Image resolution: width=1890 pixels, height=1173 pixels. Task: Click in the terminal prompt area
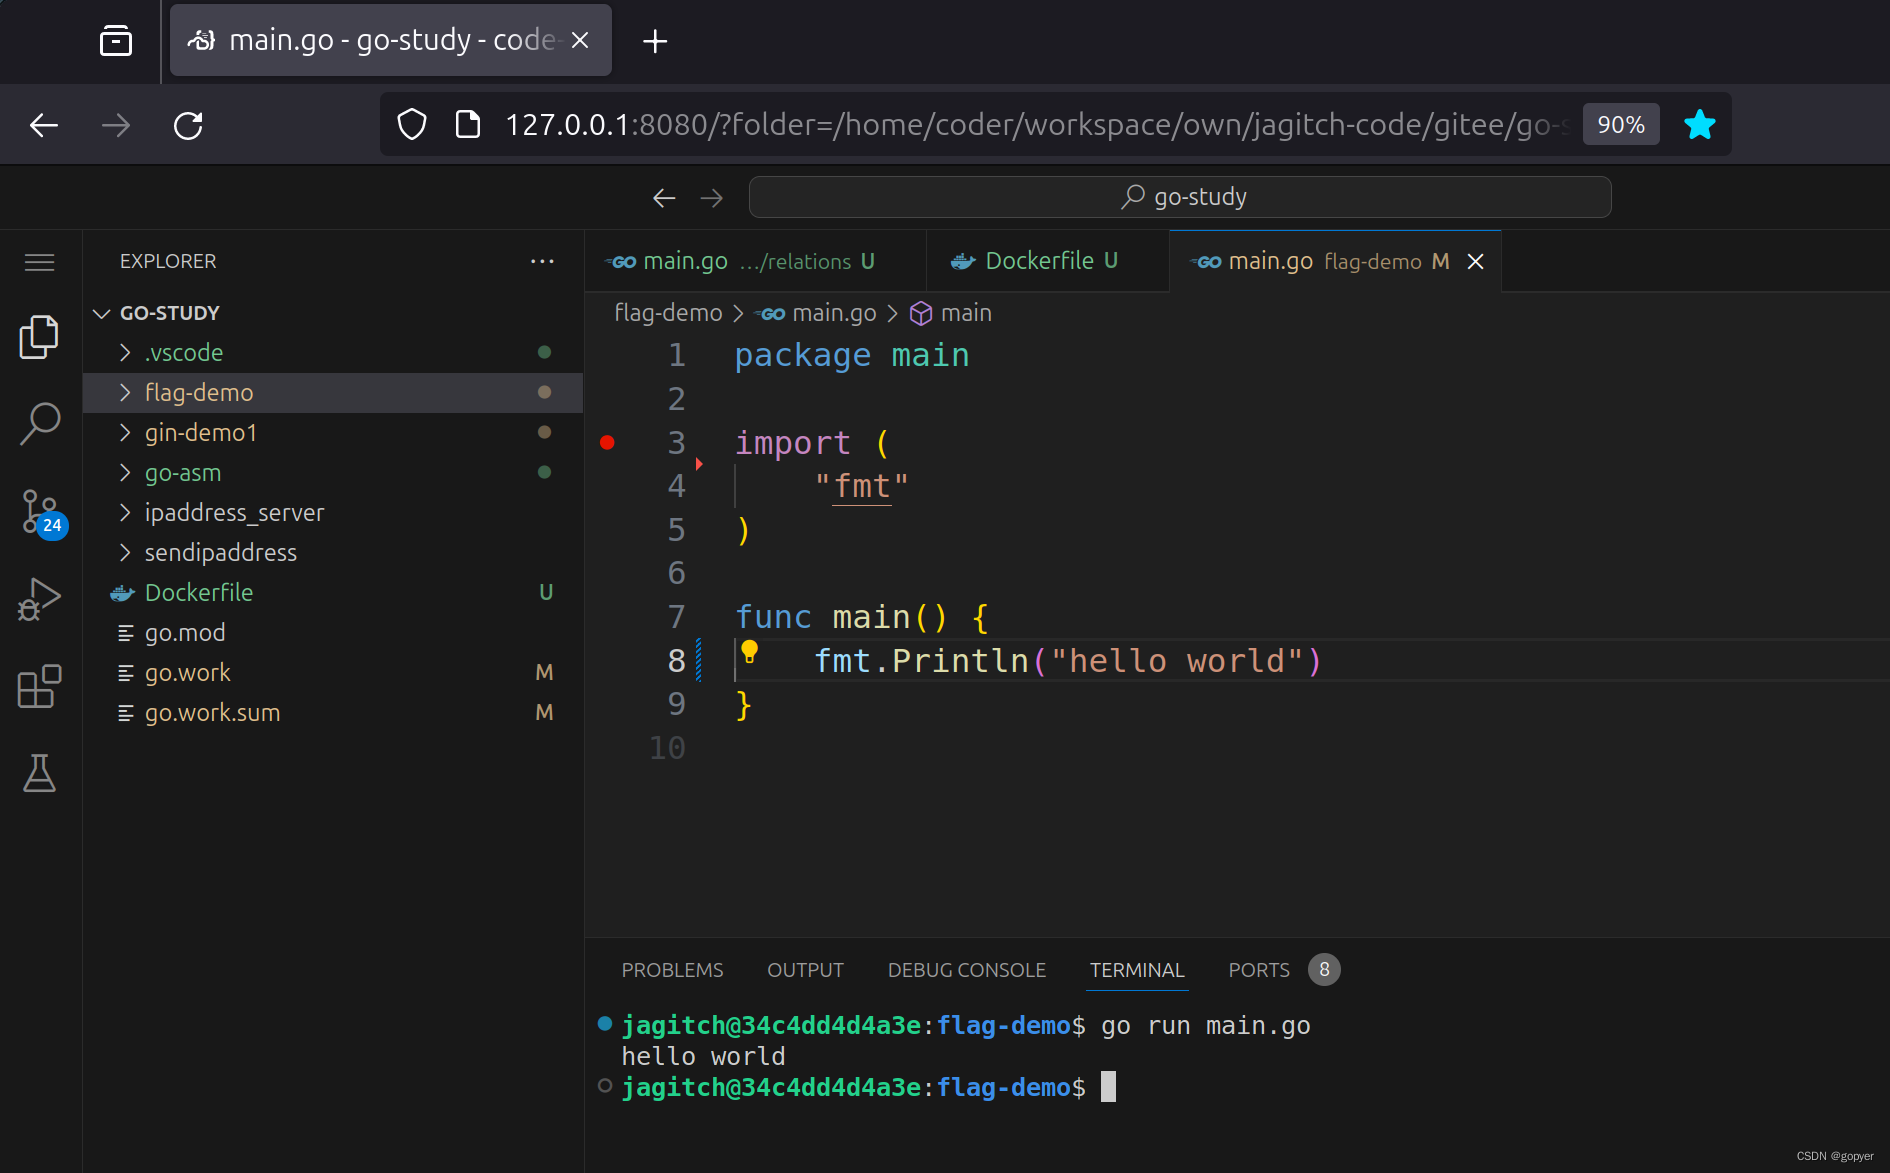[x=1108, y=1087]
